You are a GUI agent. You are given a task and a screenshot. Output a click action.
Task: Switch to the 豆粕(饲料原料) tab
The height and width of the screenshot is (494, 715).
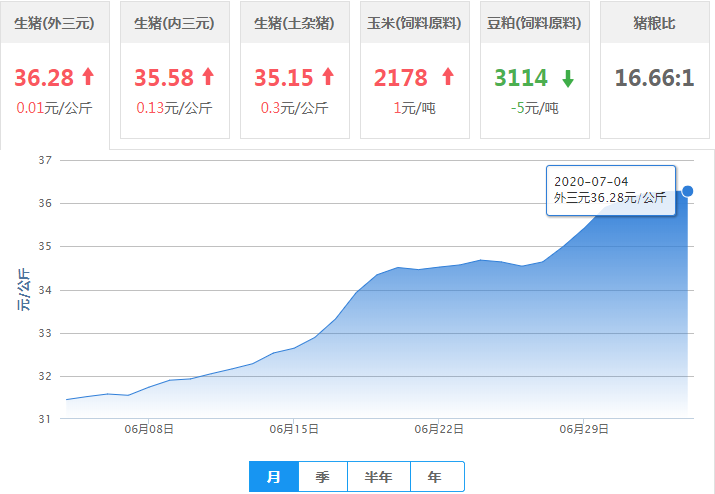coord(534,23)
